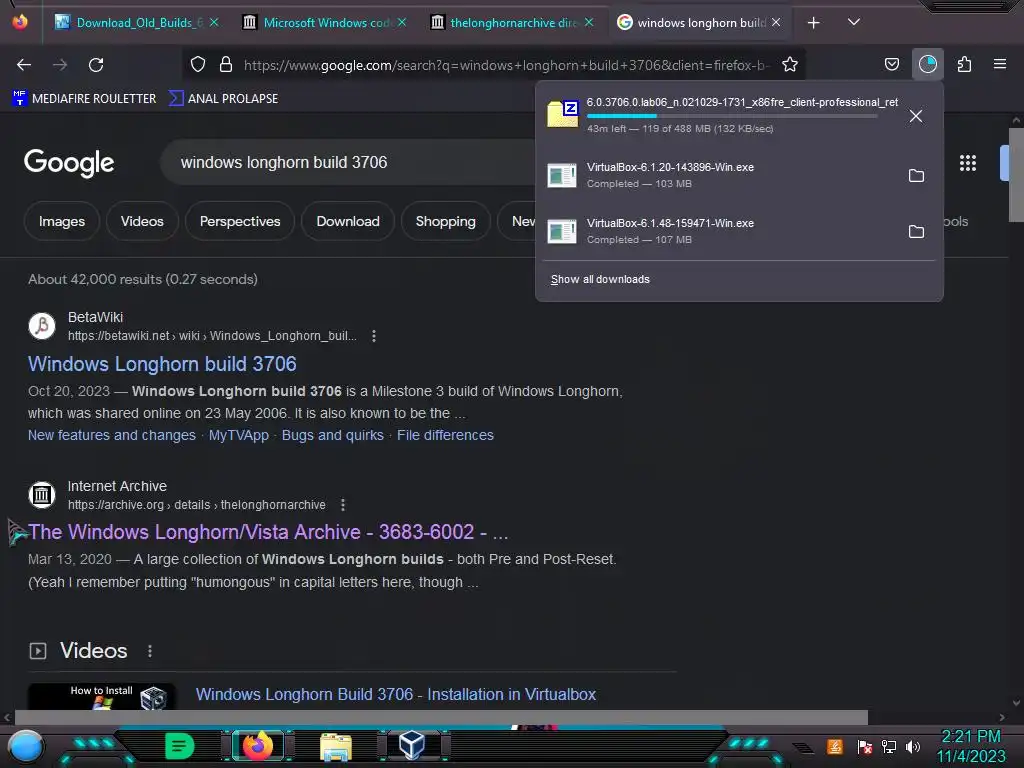1024x768 pixels.
Task: Show VirtualBox-6.1.48 file in folder
Action: click(x=916, y=232)
